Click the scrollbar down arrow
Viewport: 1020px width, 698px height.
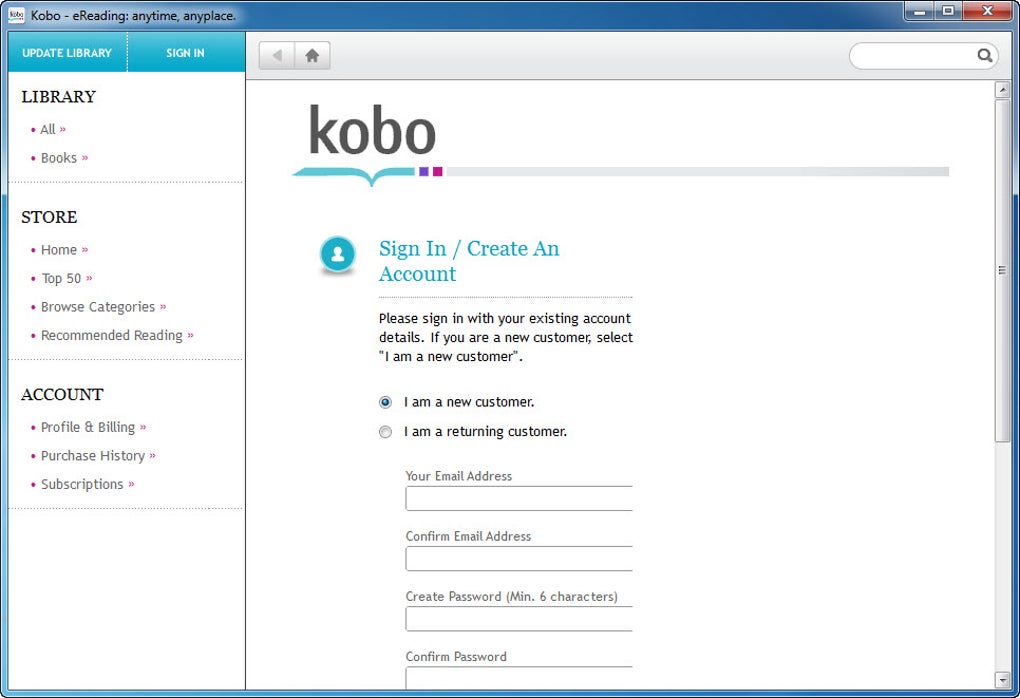click(1002, 680)
